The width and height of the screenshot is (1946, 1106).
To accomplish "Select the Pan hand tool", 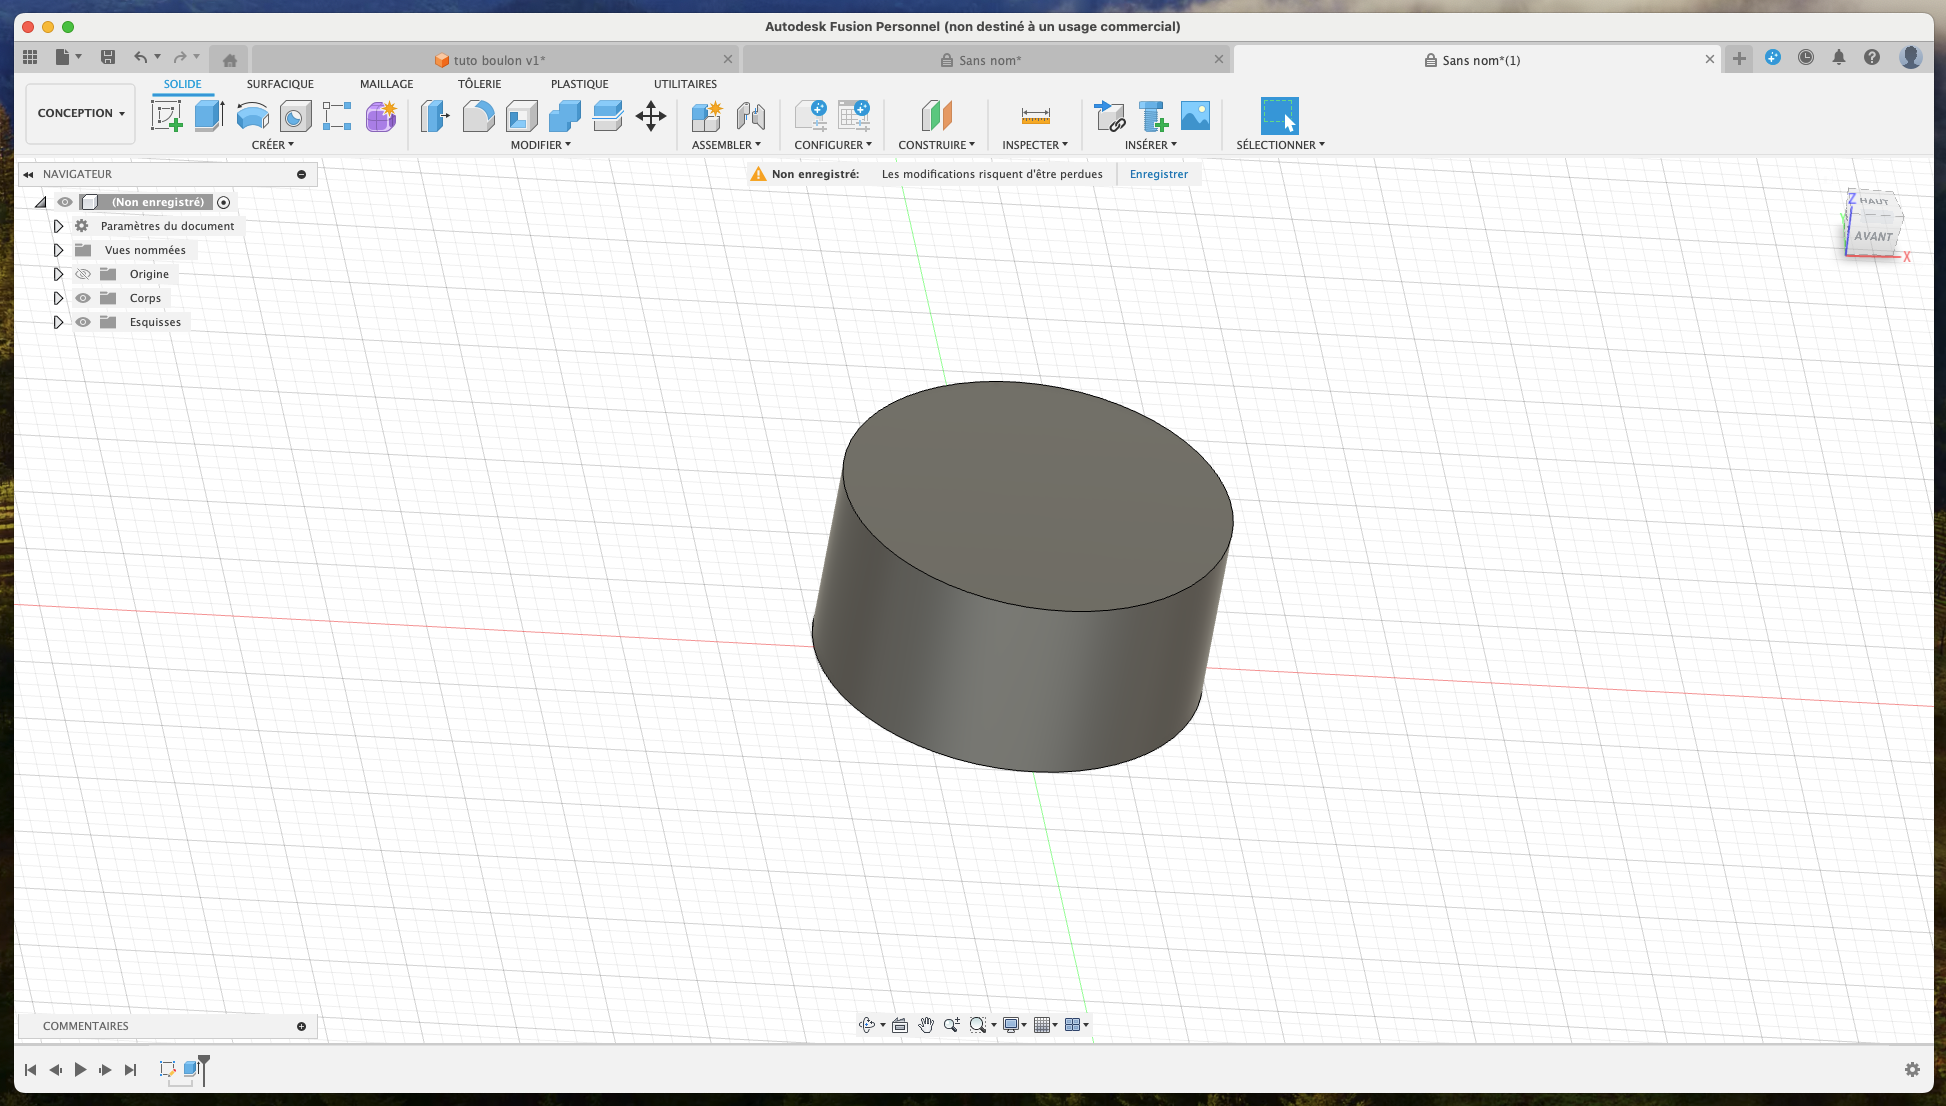I will (926, 1025).
